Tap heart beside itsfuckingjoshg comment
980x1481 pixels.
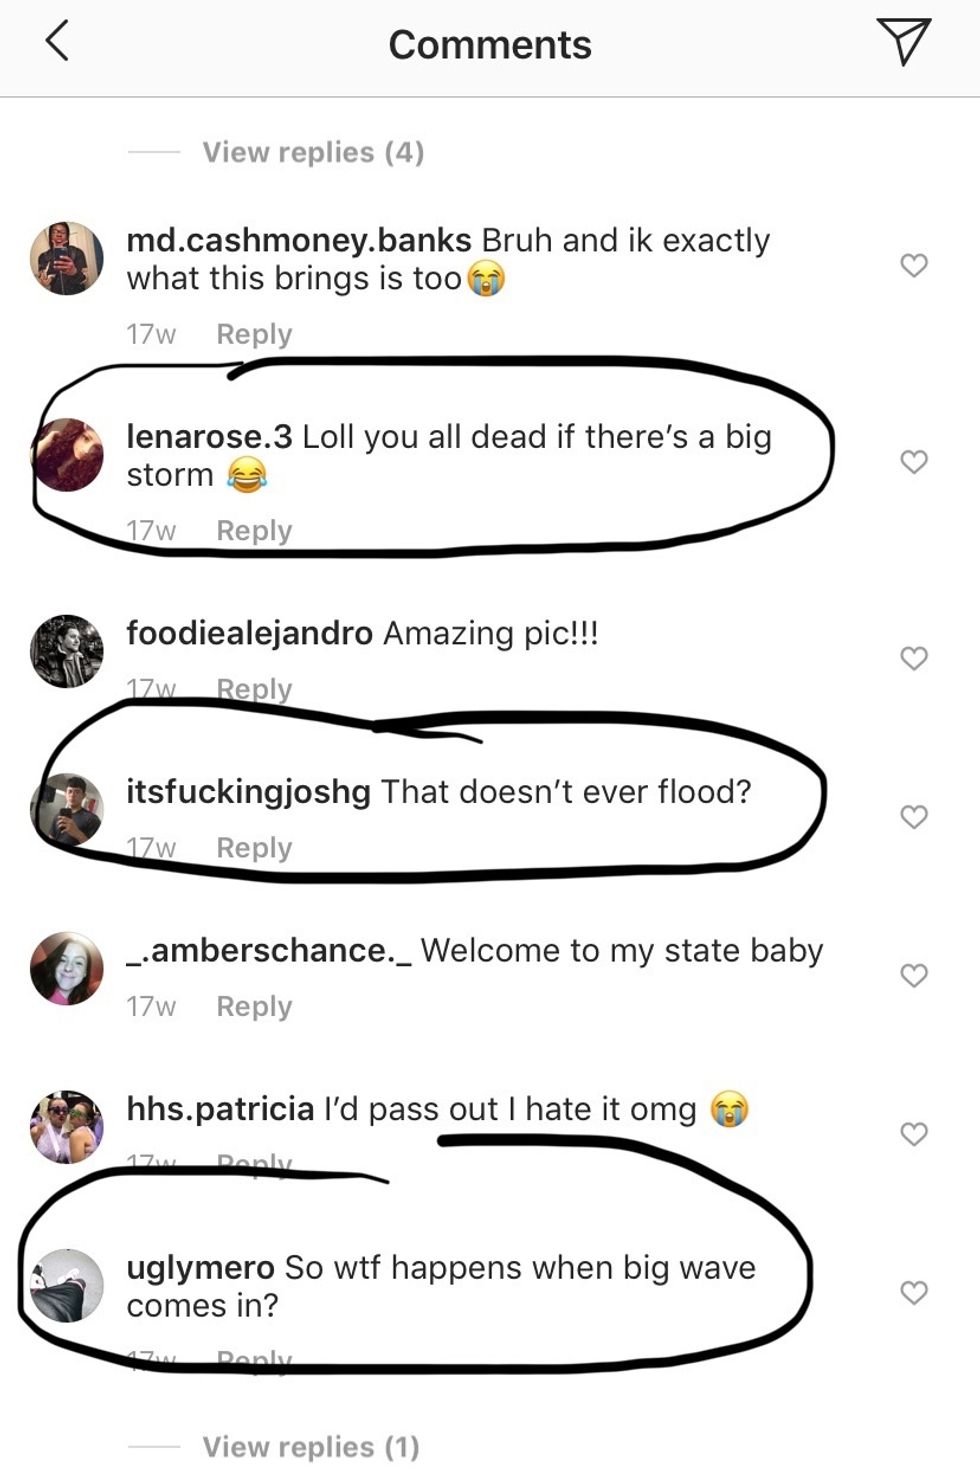pos(914,816)
